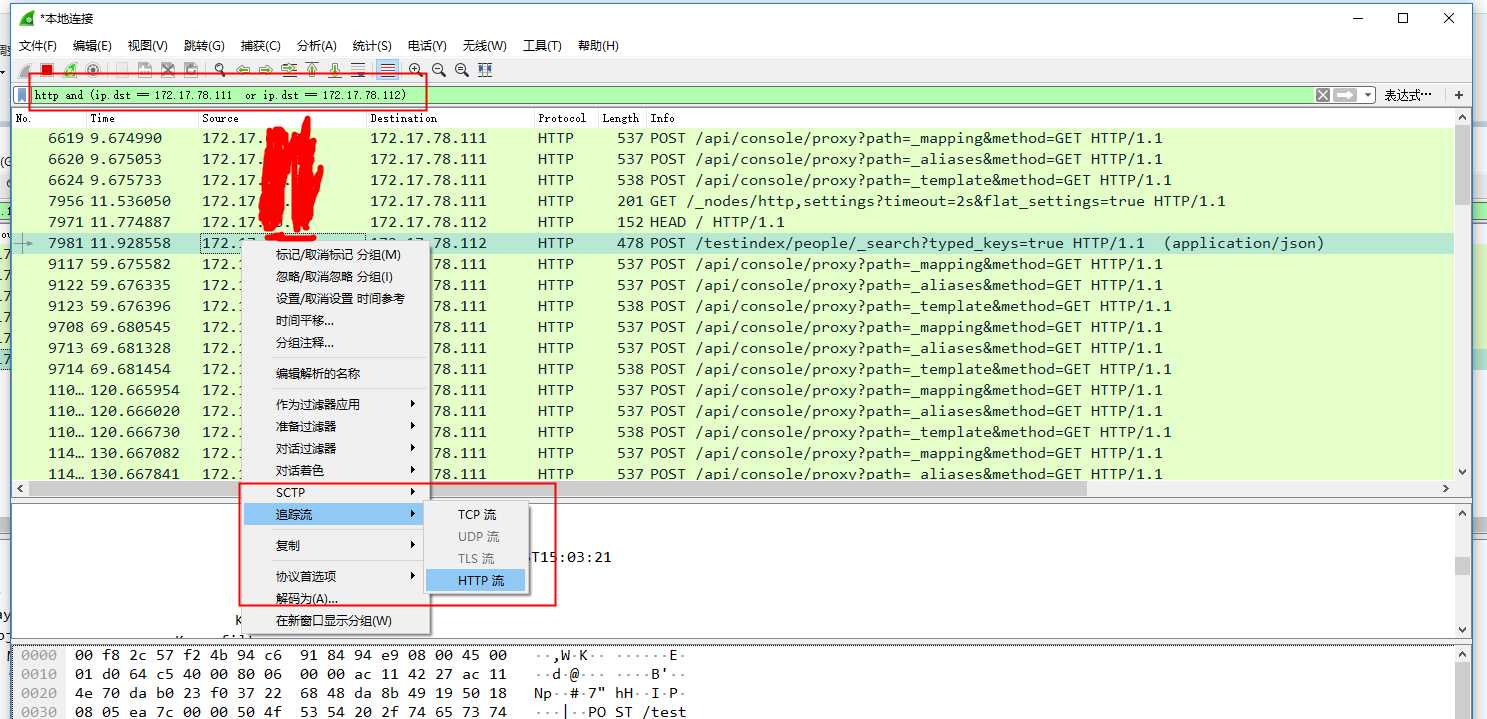Choose 标记/取消标记 分组(M) in context menu
Image resolution: width=1487 pixels, height=719 pixels.
coord(337,255)
